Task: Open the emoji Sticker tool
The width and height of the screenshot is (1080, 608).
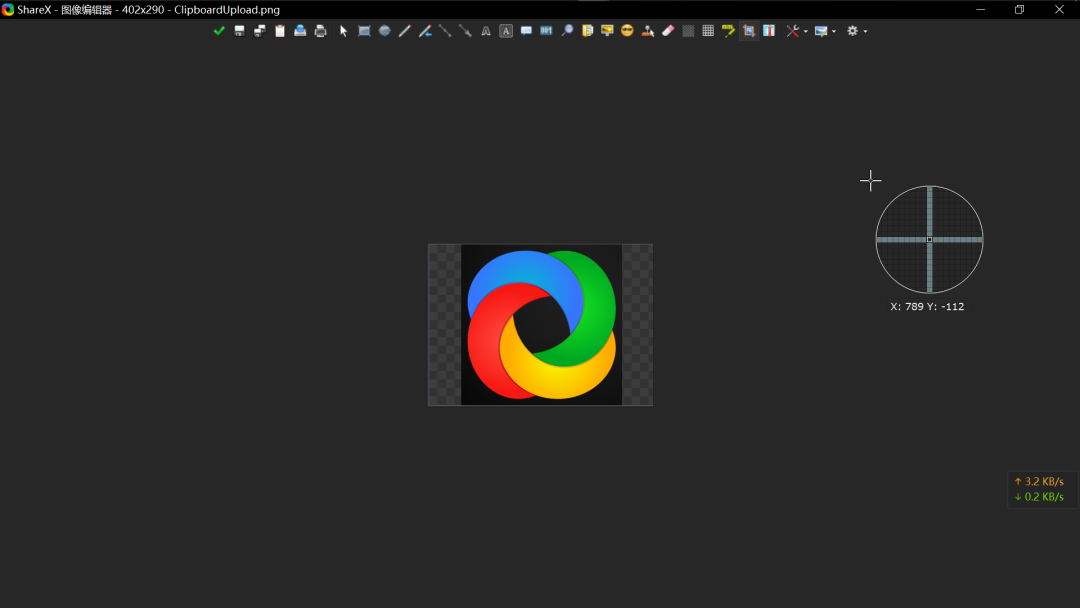Action: [627, 31]
